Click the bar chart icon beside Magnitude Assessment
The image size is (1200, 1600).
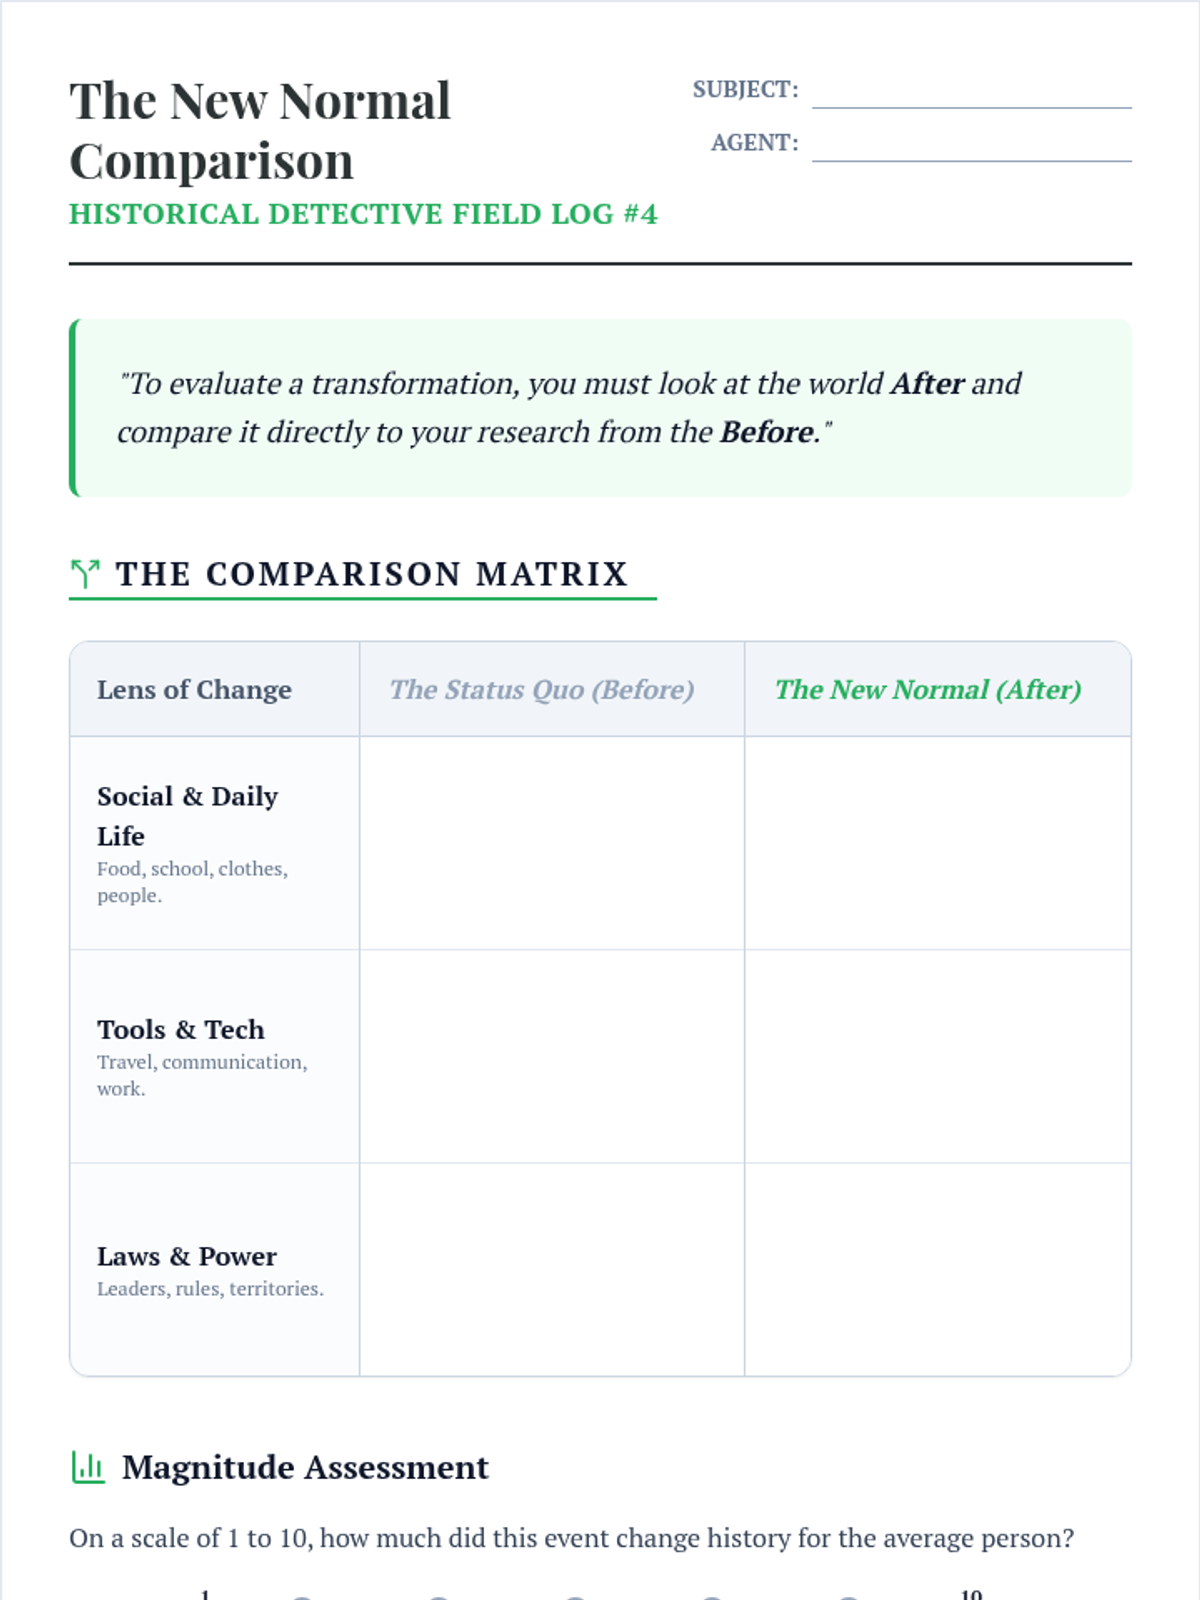tap(88, 1467)
